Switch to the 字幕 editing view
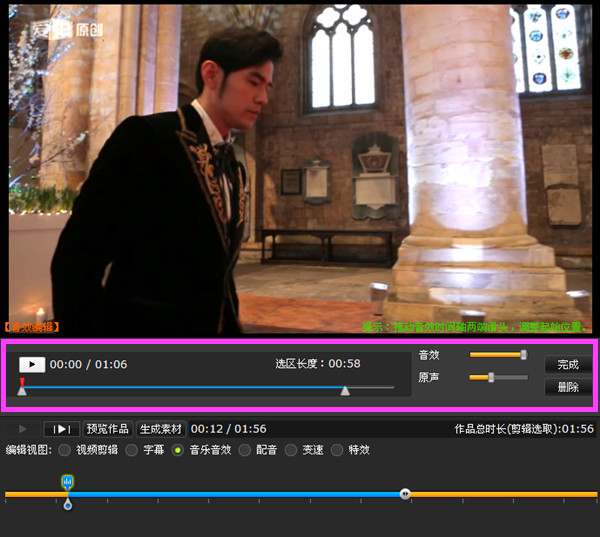Viewport: 600px width, 537px height. point(131,451)
